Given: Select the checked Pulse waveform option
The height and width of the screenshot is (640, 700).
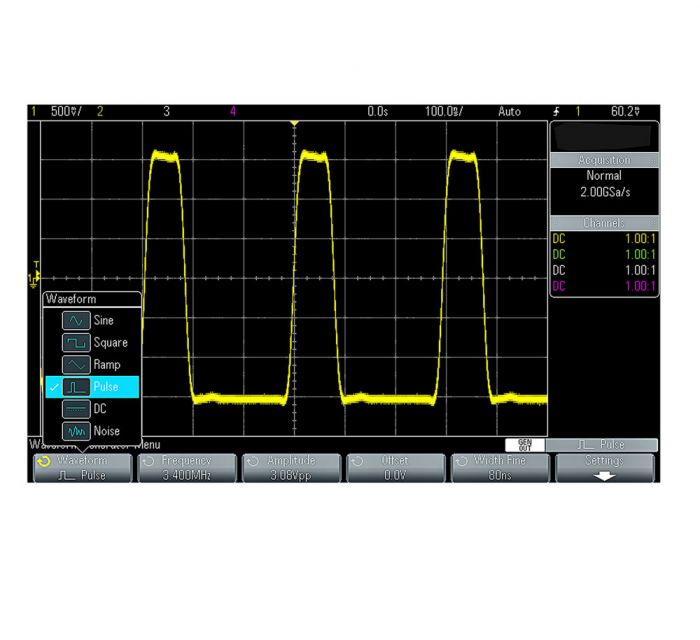Looking at the screenshot, I should [x=91, y=387].
